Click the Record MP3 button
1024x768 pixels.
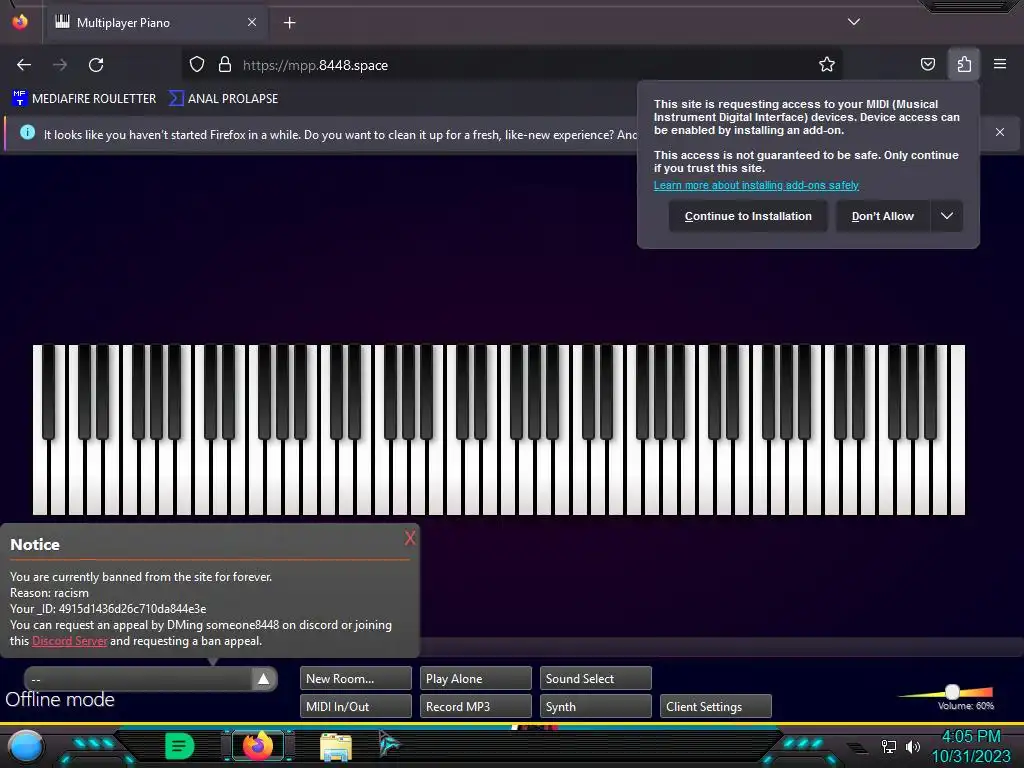(x=475, y=706)
